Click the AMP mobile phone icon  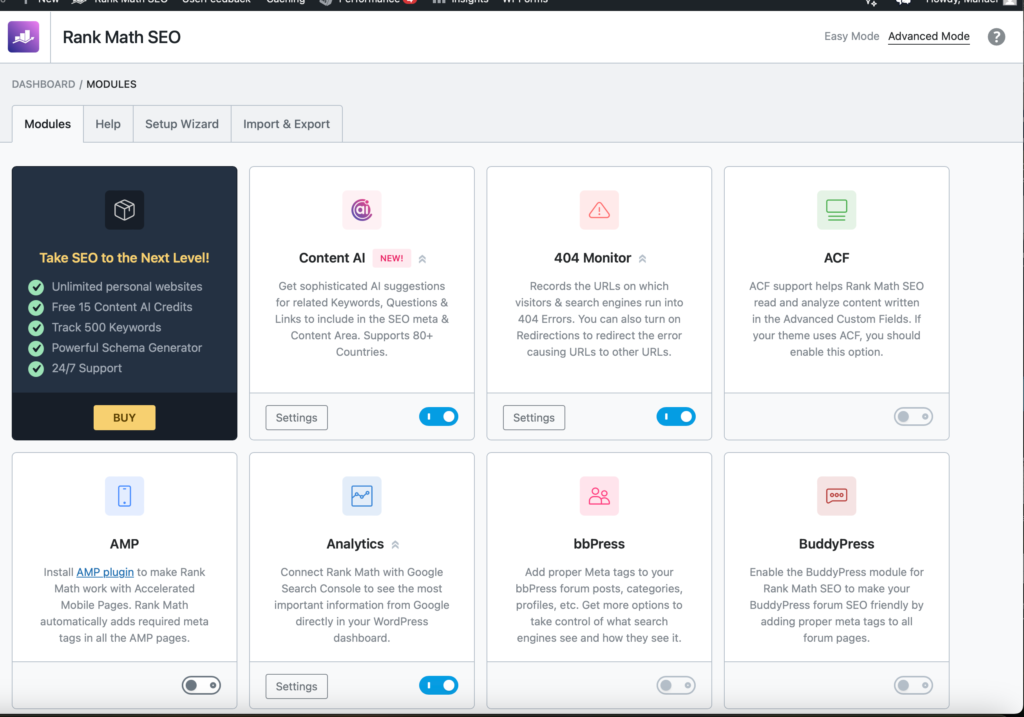coord(124,496)
